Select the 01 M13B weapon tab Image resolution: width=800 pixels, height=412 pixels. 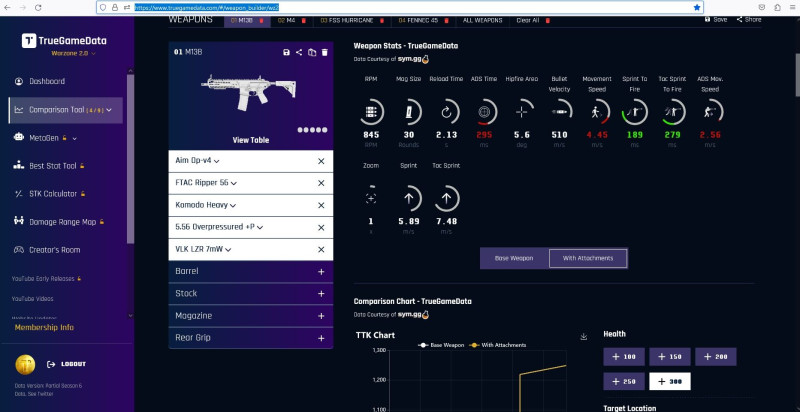pos(243,20)
